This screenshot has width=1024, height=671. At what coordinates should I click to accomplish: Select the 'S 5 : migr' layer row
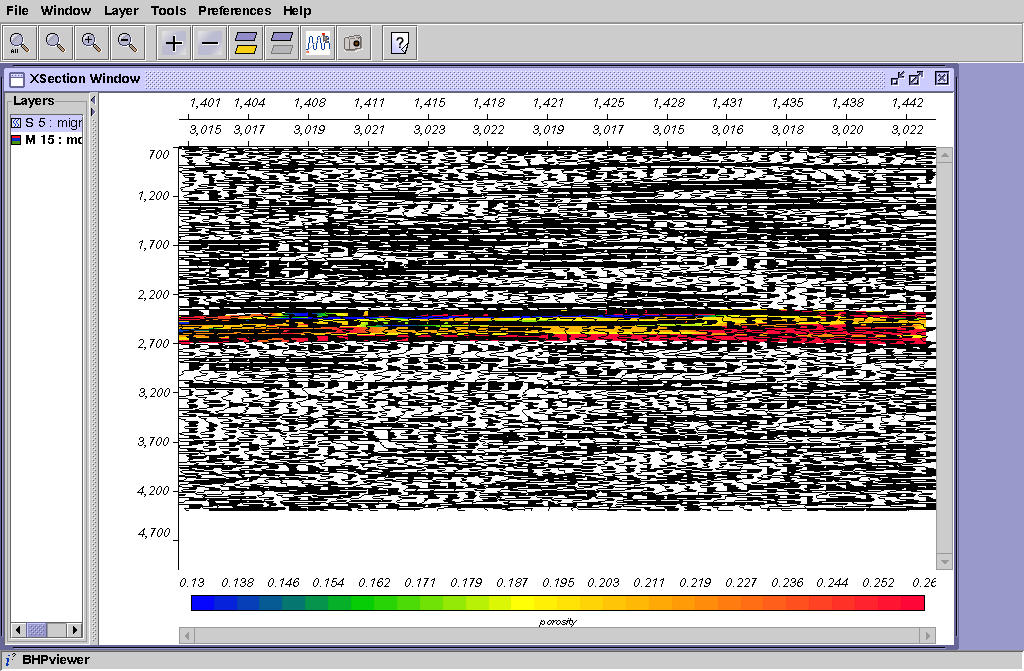(x=46, y=123)
